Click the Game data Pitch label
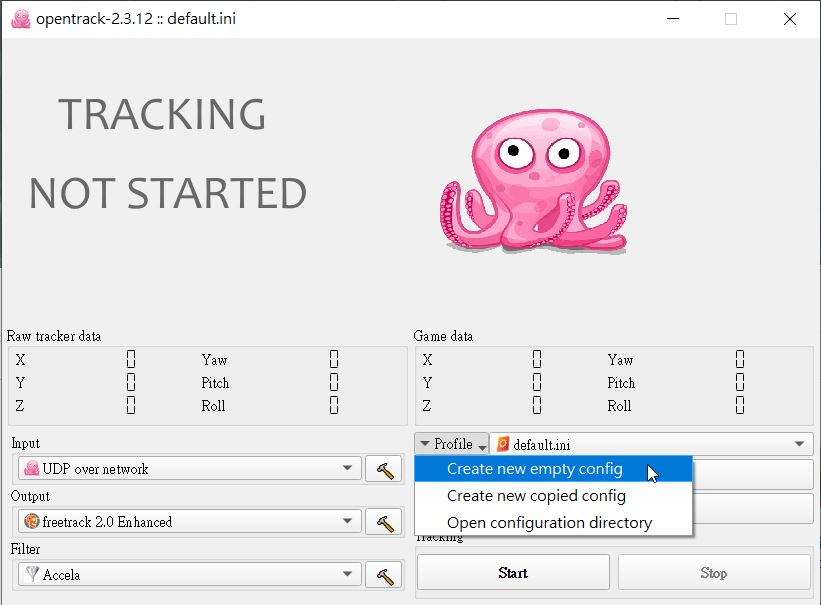821x605 pixels. pyautogui.click(x=621, y=383)
